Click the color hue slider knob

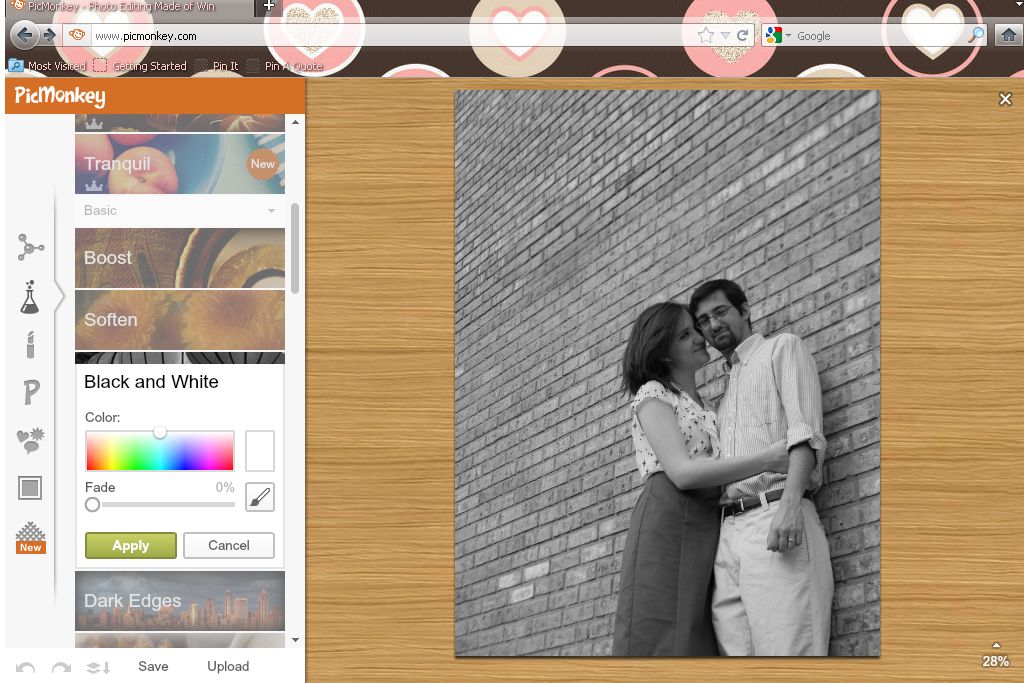point(160,432)
